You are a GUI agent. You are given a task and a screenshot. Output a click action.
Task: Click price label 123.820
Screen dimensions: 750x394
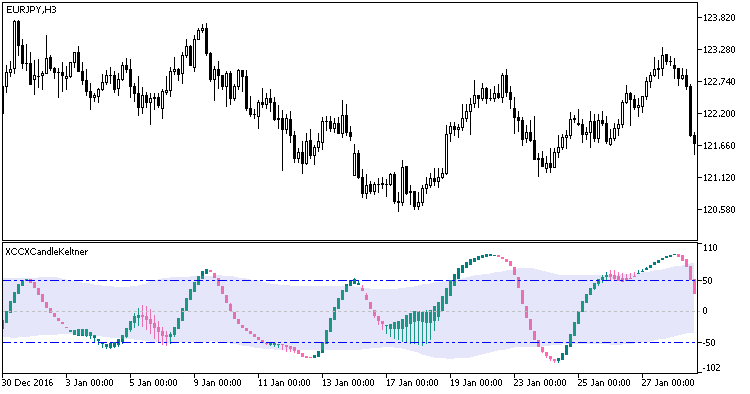[x=719, y=18]
